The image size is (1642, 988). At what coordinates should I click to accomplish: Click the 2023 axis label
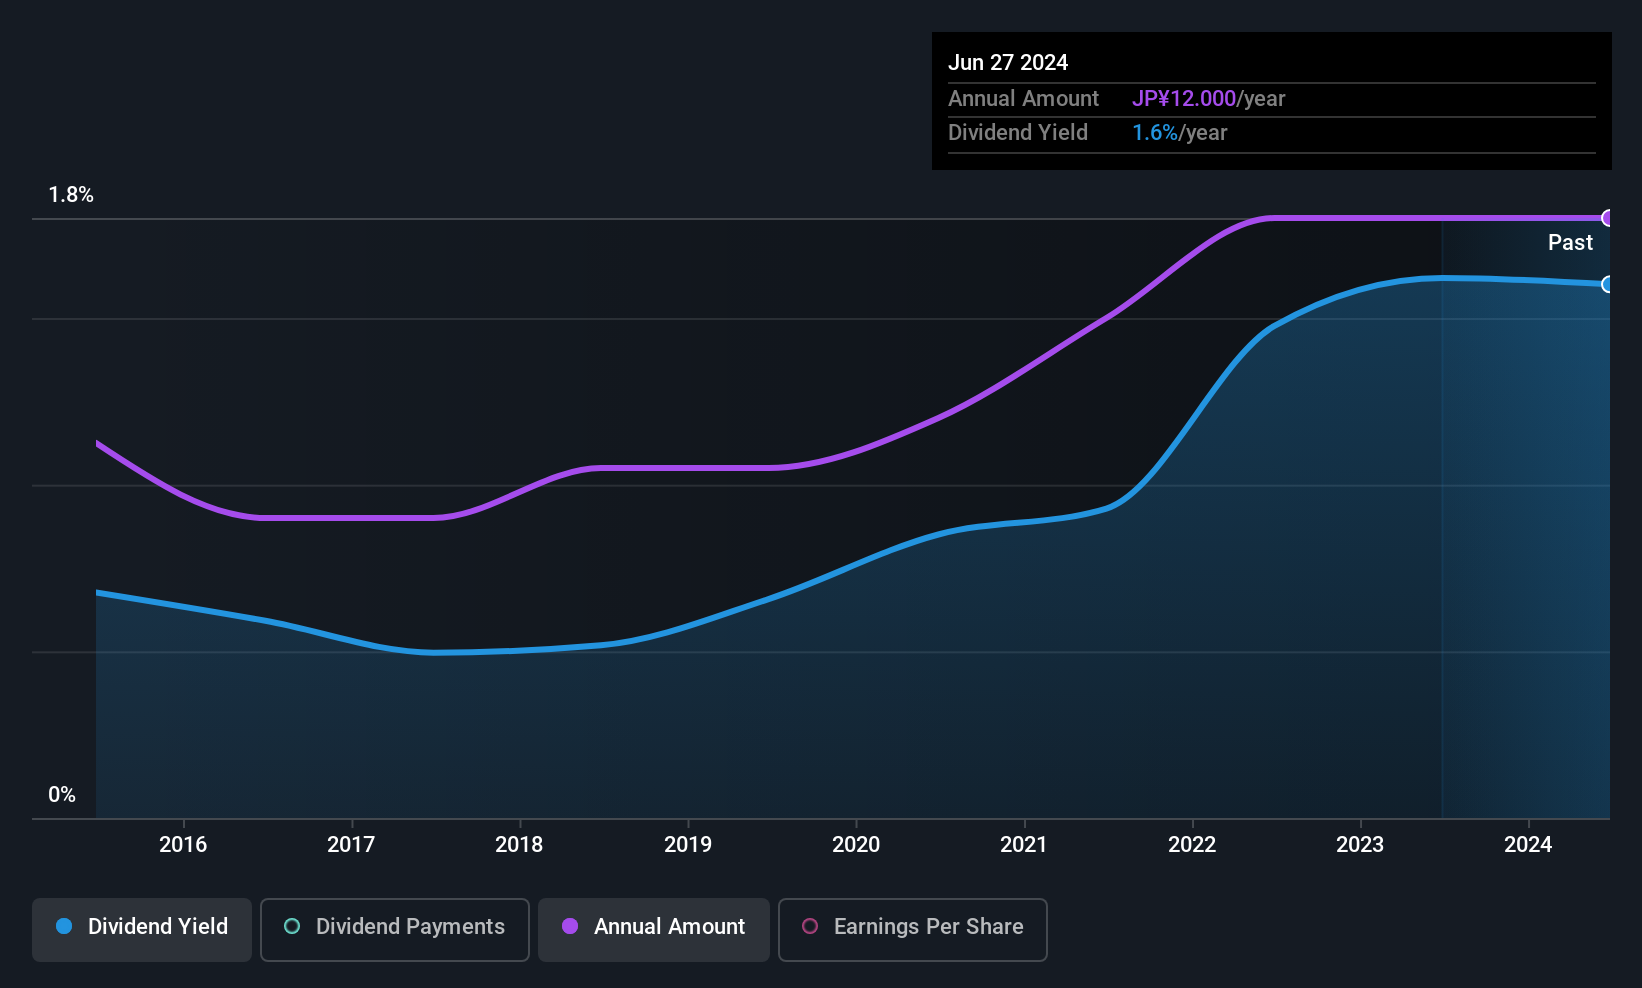pyautogui.click(x=1360, y=844)
